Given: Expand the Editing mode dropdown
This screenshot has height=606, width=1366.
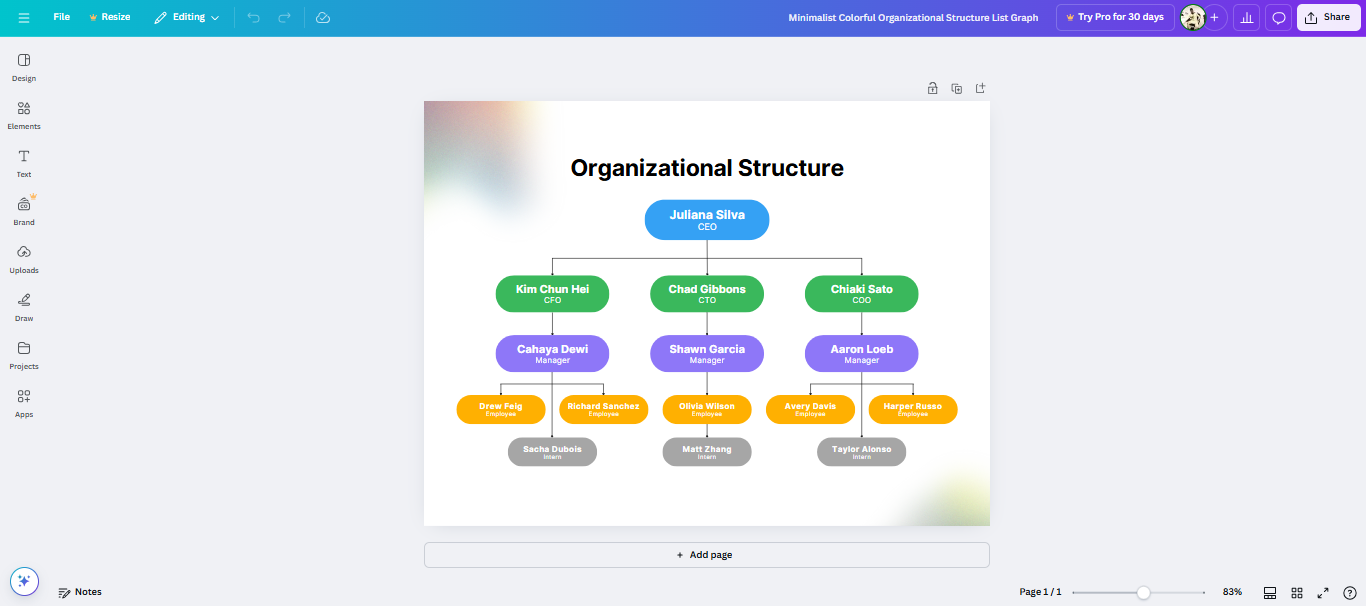Looking at the screenshot, I should pos(187,17).
